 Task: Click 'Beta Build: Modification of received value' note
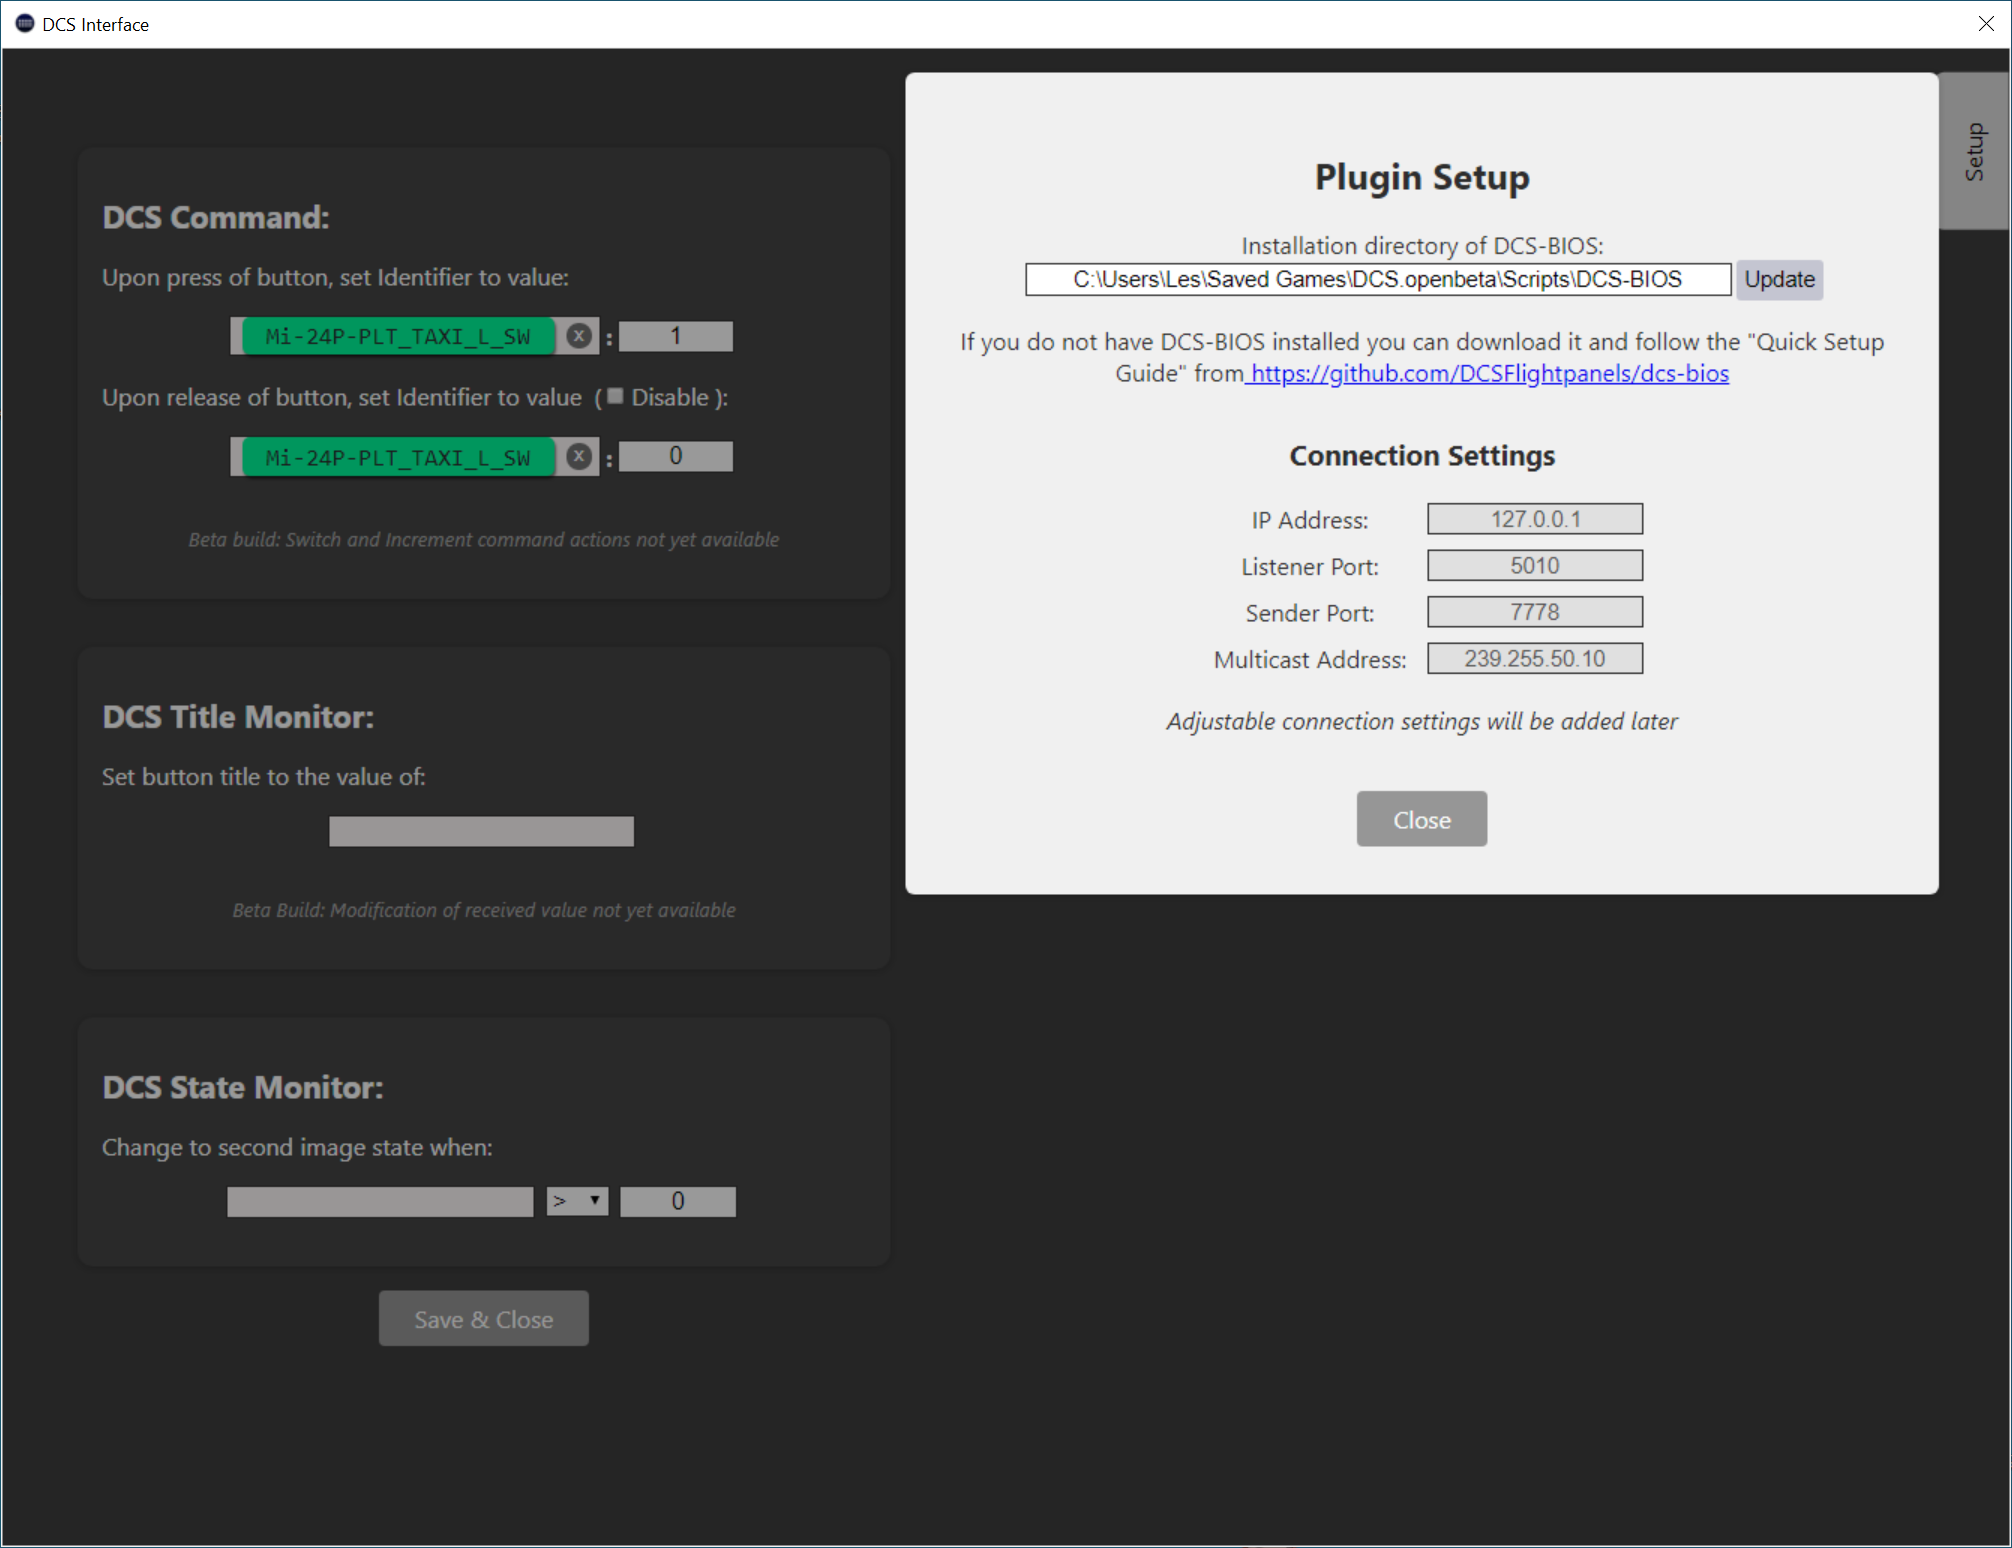click(484, 910)
